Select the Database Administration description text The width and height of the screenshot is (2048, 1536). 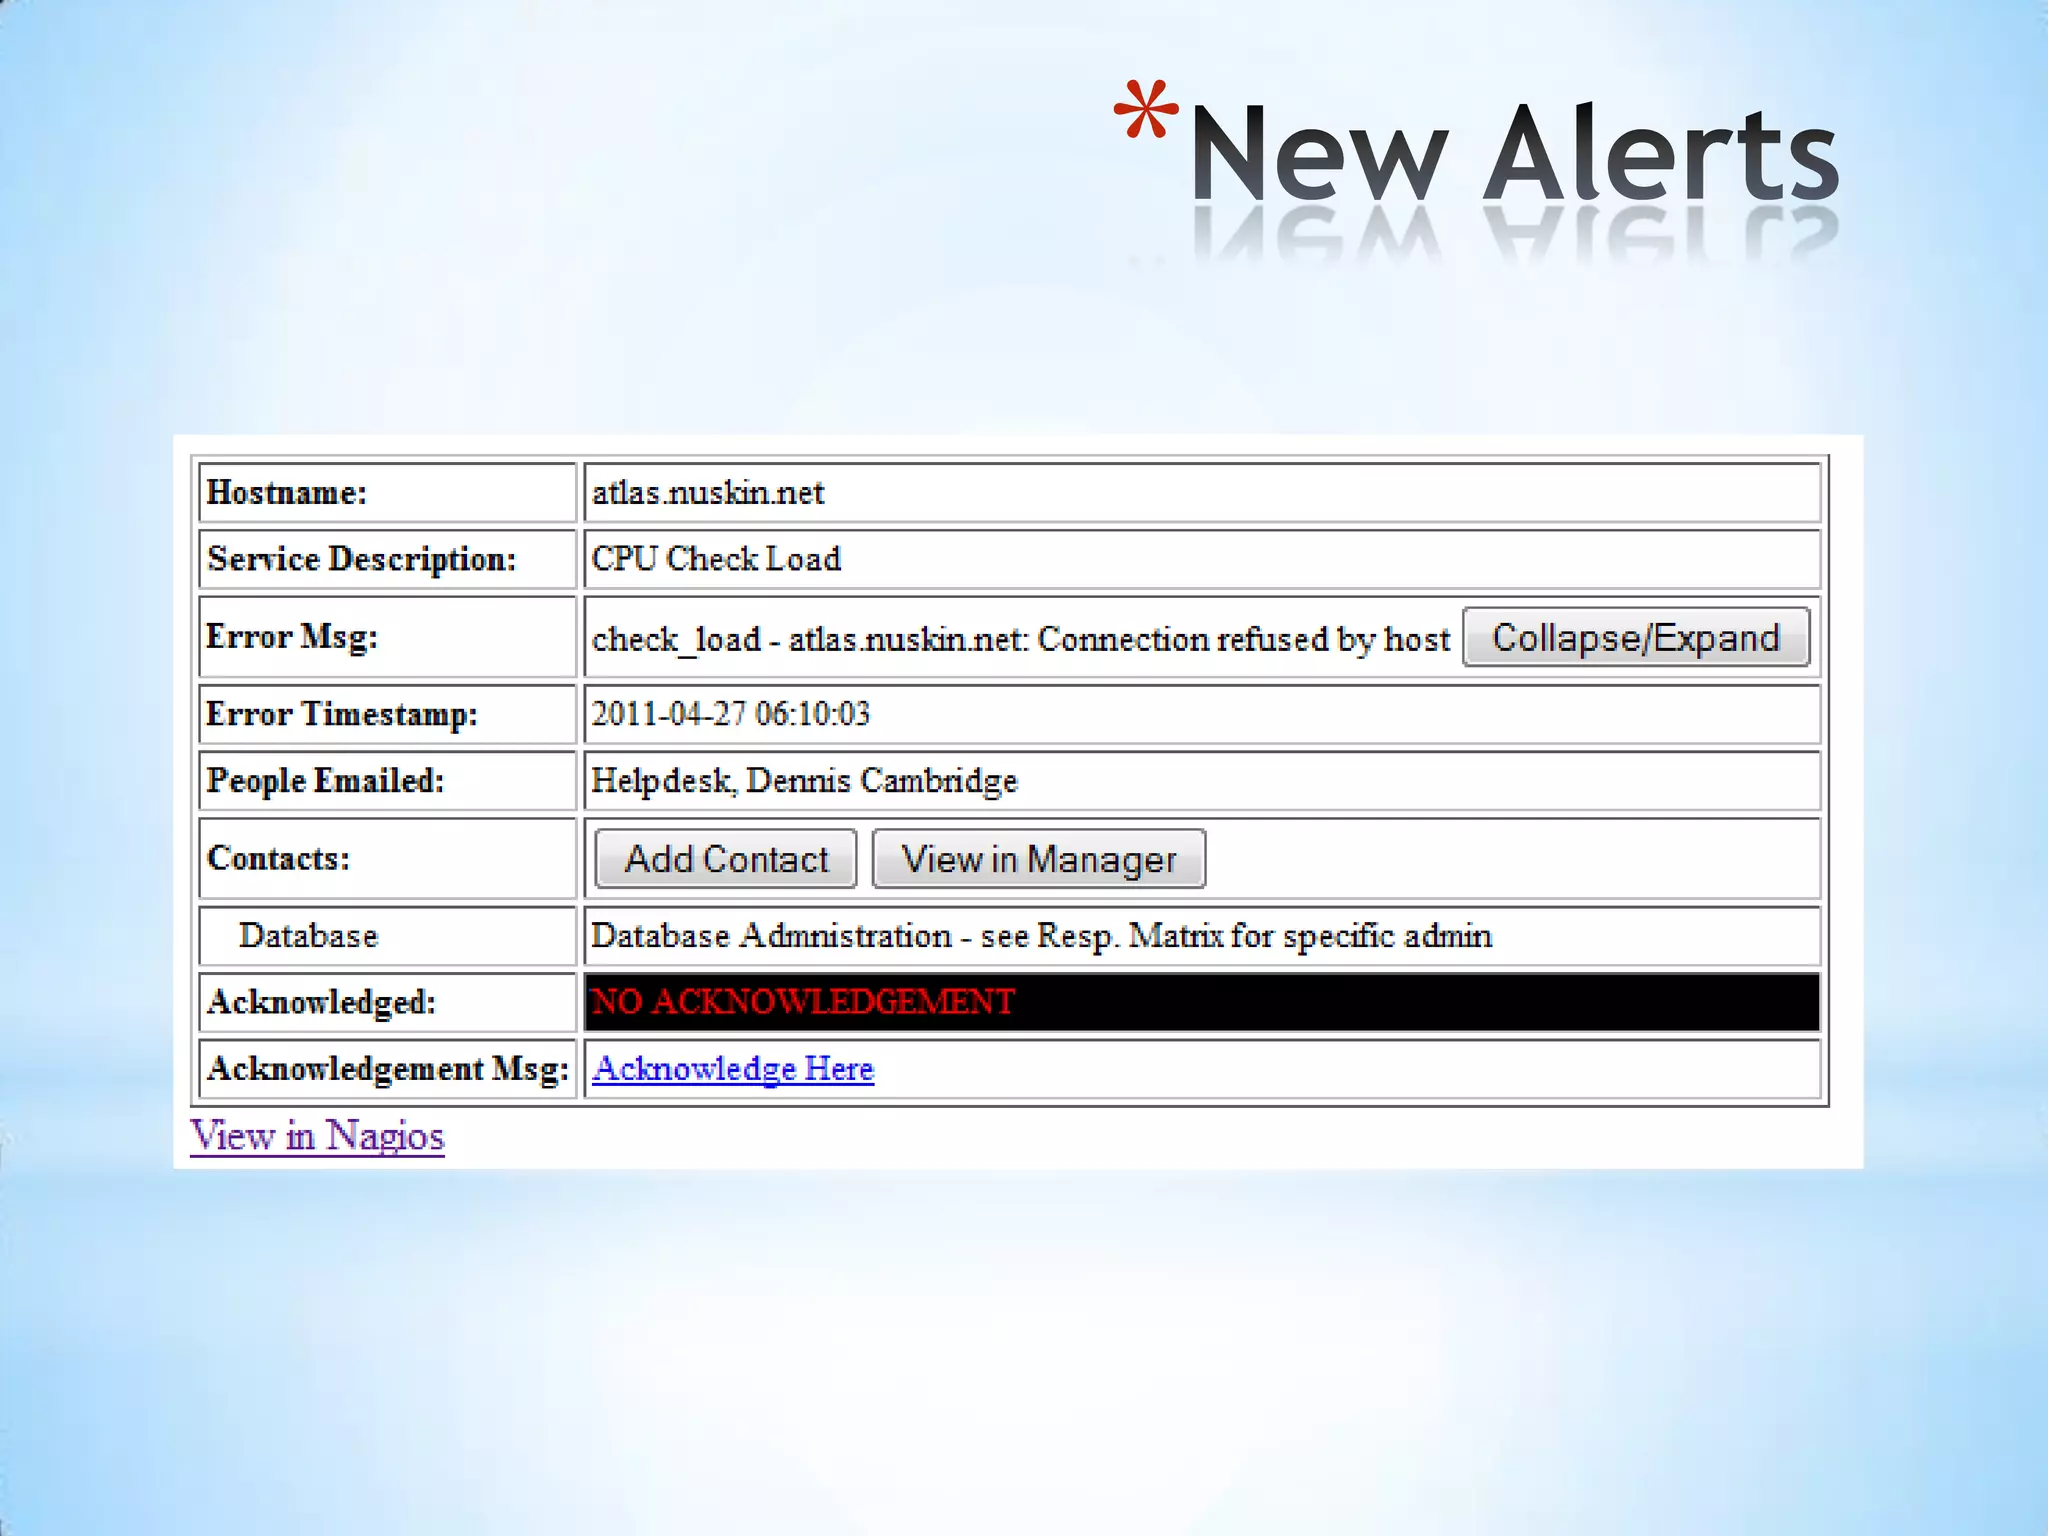(x=1041, y=936)
